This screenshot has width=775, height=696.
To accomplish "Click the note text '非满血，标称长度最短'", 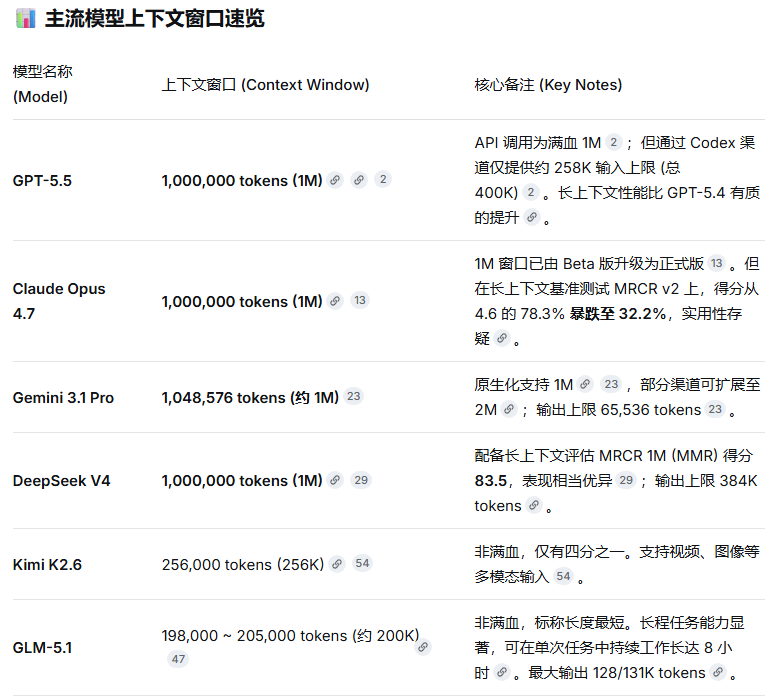I will (549, 622).
